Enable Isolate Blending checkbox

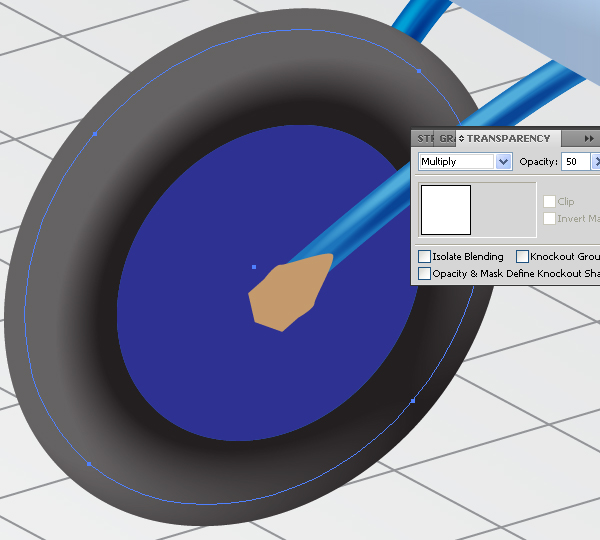[x=424, y=256]
